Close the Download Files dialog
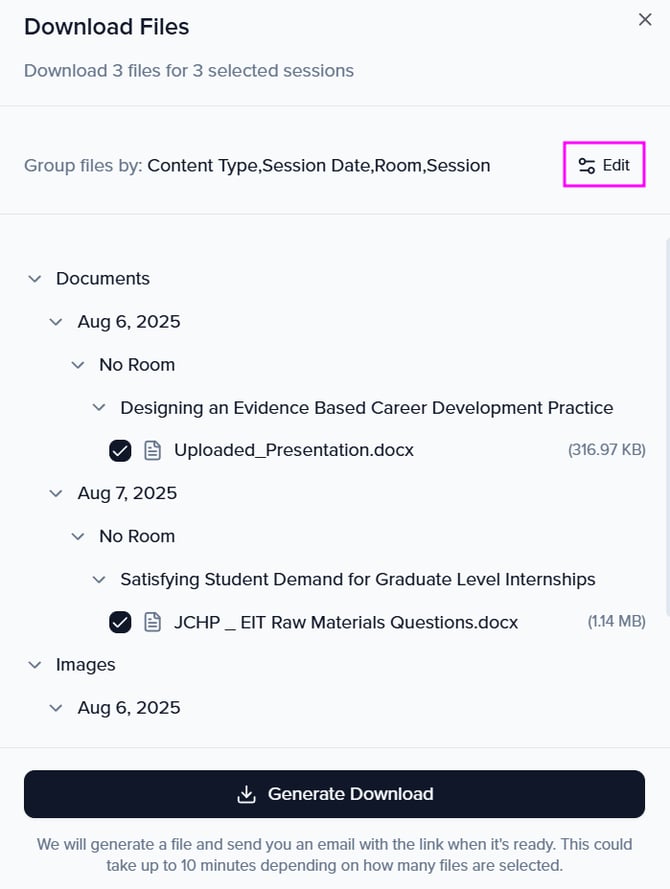The width and height of the screenshot is (670, 889). 645,20
